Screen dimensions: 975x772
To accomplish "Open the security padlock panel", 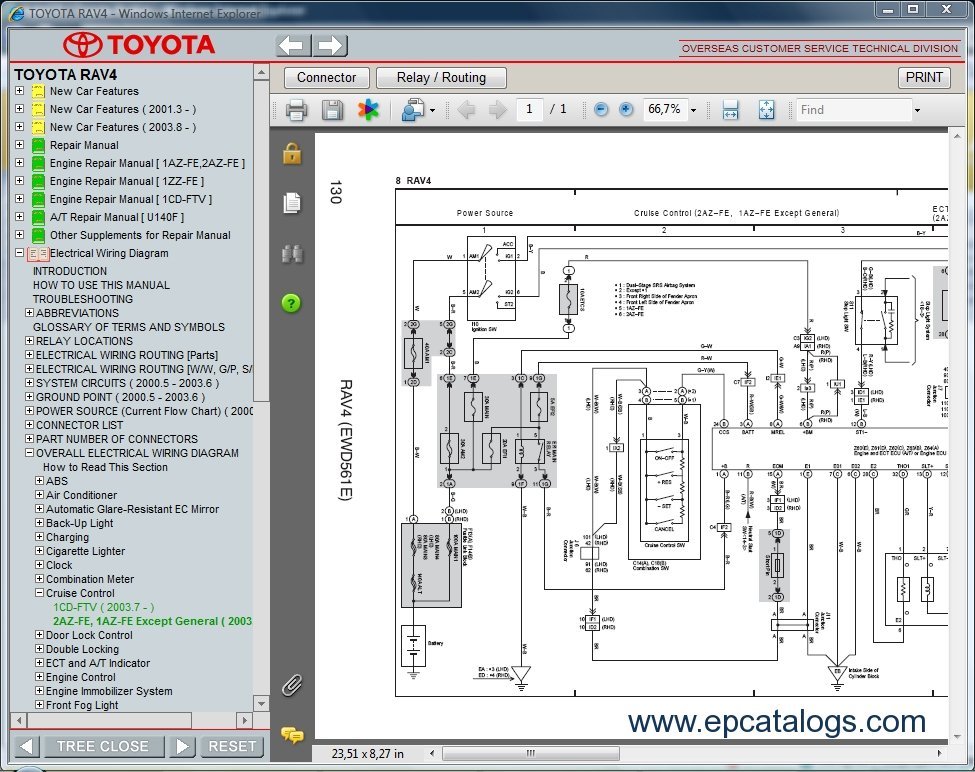I will [x=292, y=153].
